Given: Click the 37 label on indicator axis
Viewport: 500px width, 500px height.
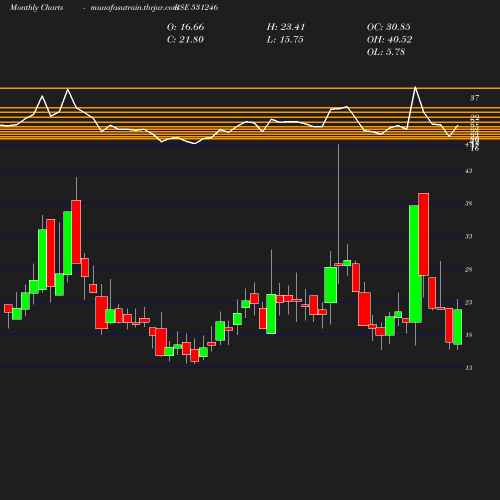Looking at the screenshot, I should pos(475,98).
